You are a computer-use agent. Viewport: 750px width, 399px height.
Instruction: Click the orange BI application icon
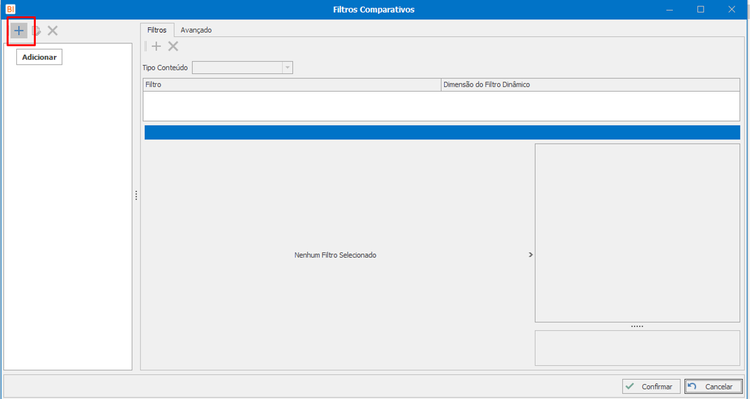pyautogui.click(x=11, y=9)
